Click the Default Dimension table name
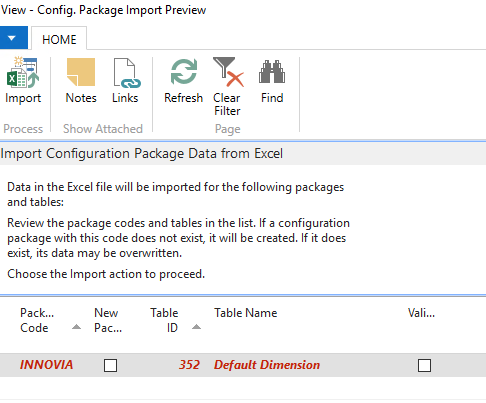The width and height of the screenshot is (486, 403). (267, 365)
